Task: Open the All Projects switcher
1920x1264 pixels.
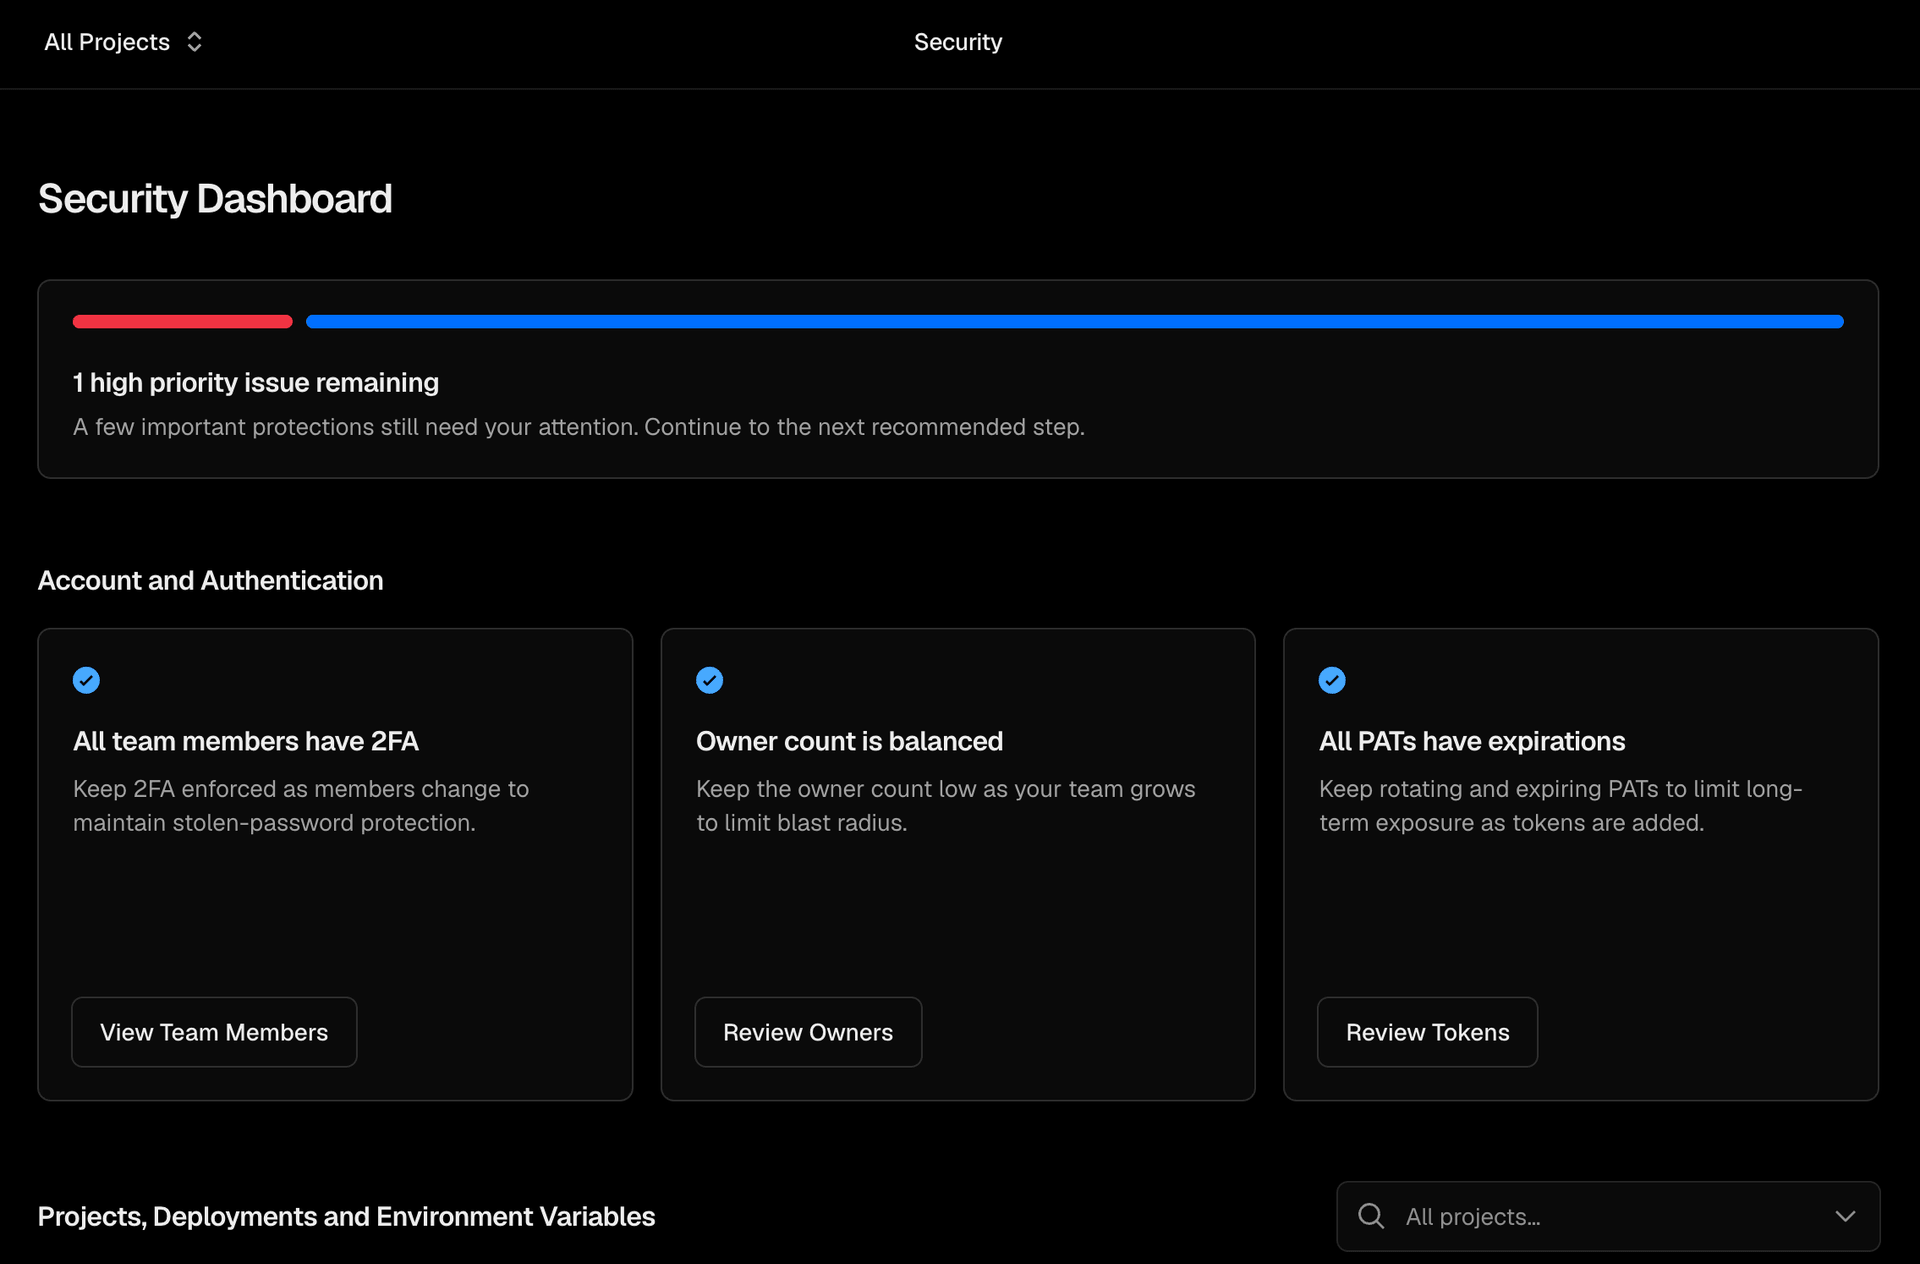Action: [x=123, y=42]
